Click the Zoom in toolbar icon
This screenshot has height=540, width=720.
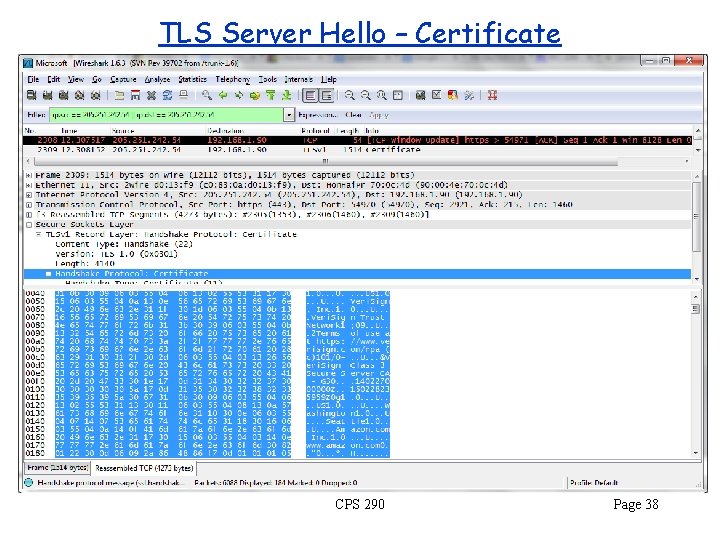(x=351, y=96)
